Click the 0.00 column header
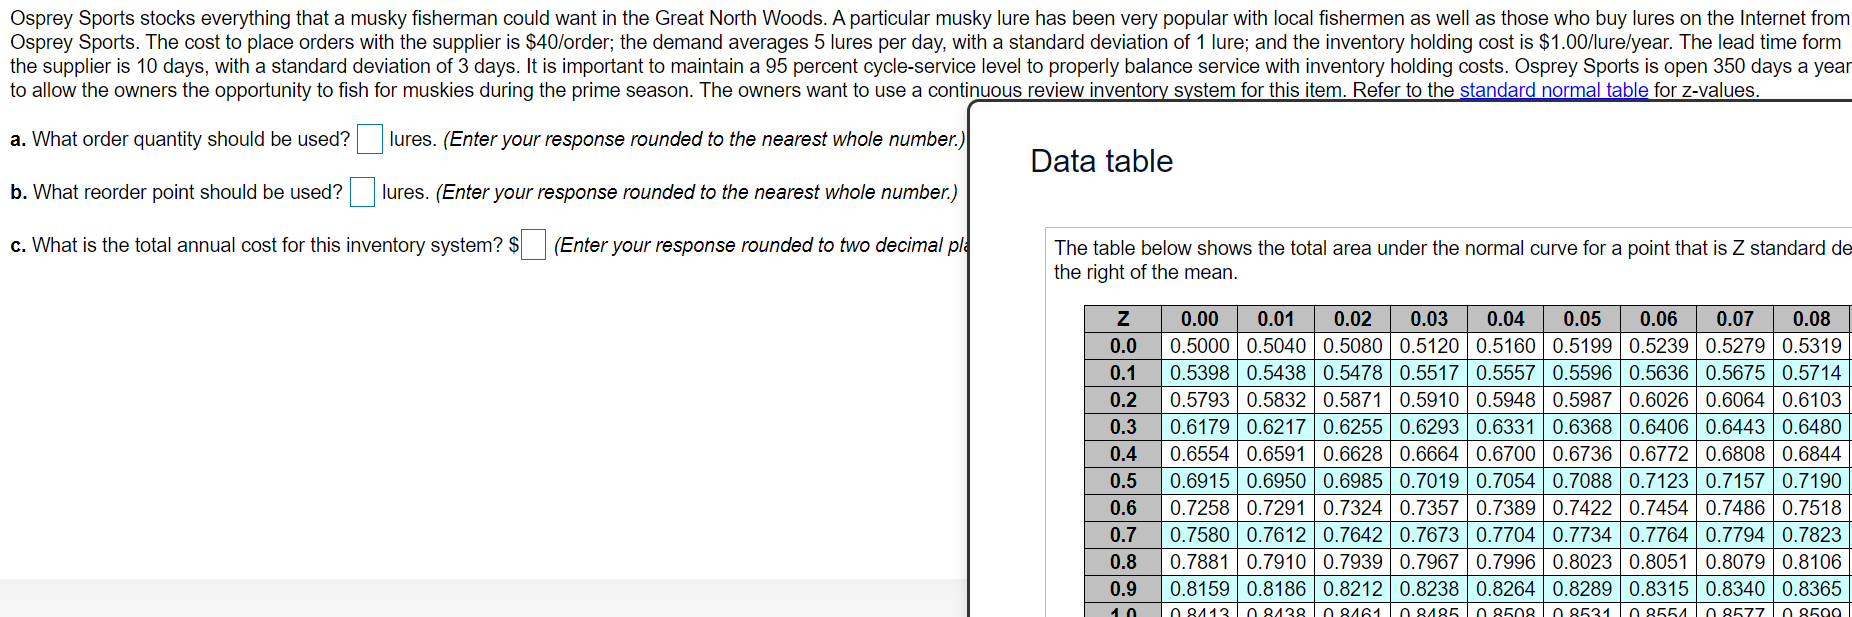 (1199, 319)
